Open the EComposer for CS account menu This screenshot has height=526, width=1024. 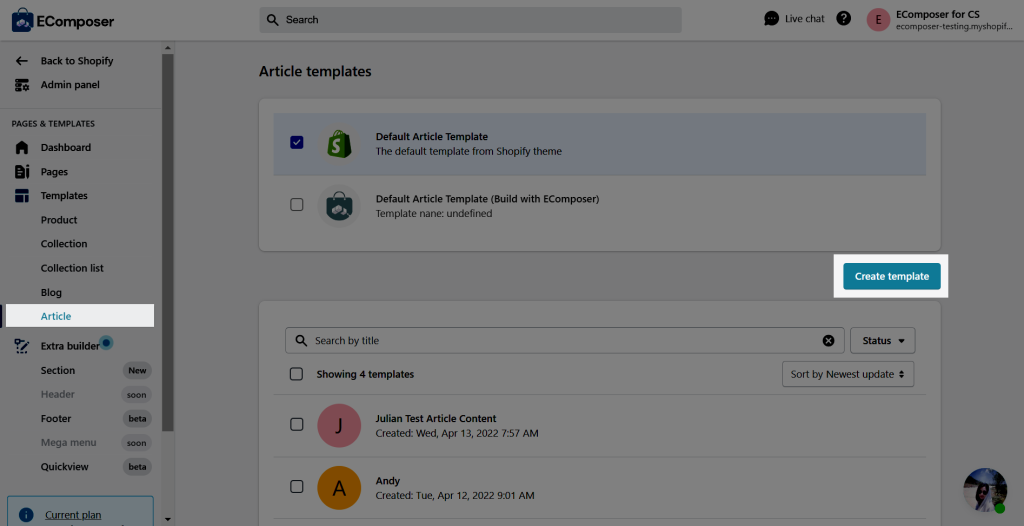coord(940,20)
